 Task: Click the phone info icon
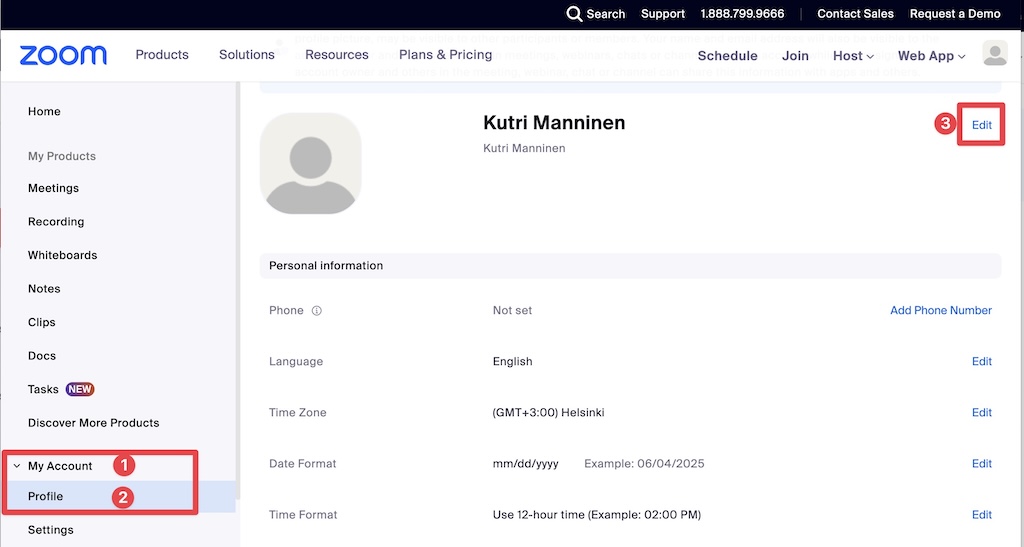[x=317, y=311]
